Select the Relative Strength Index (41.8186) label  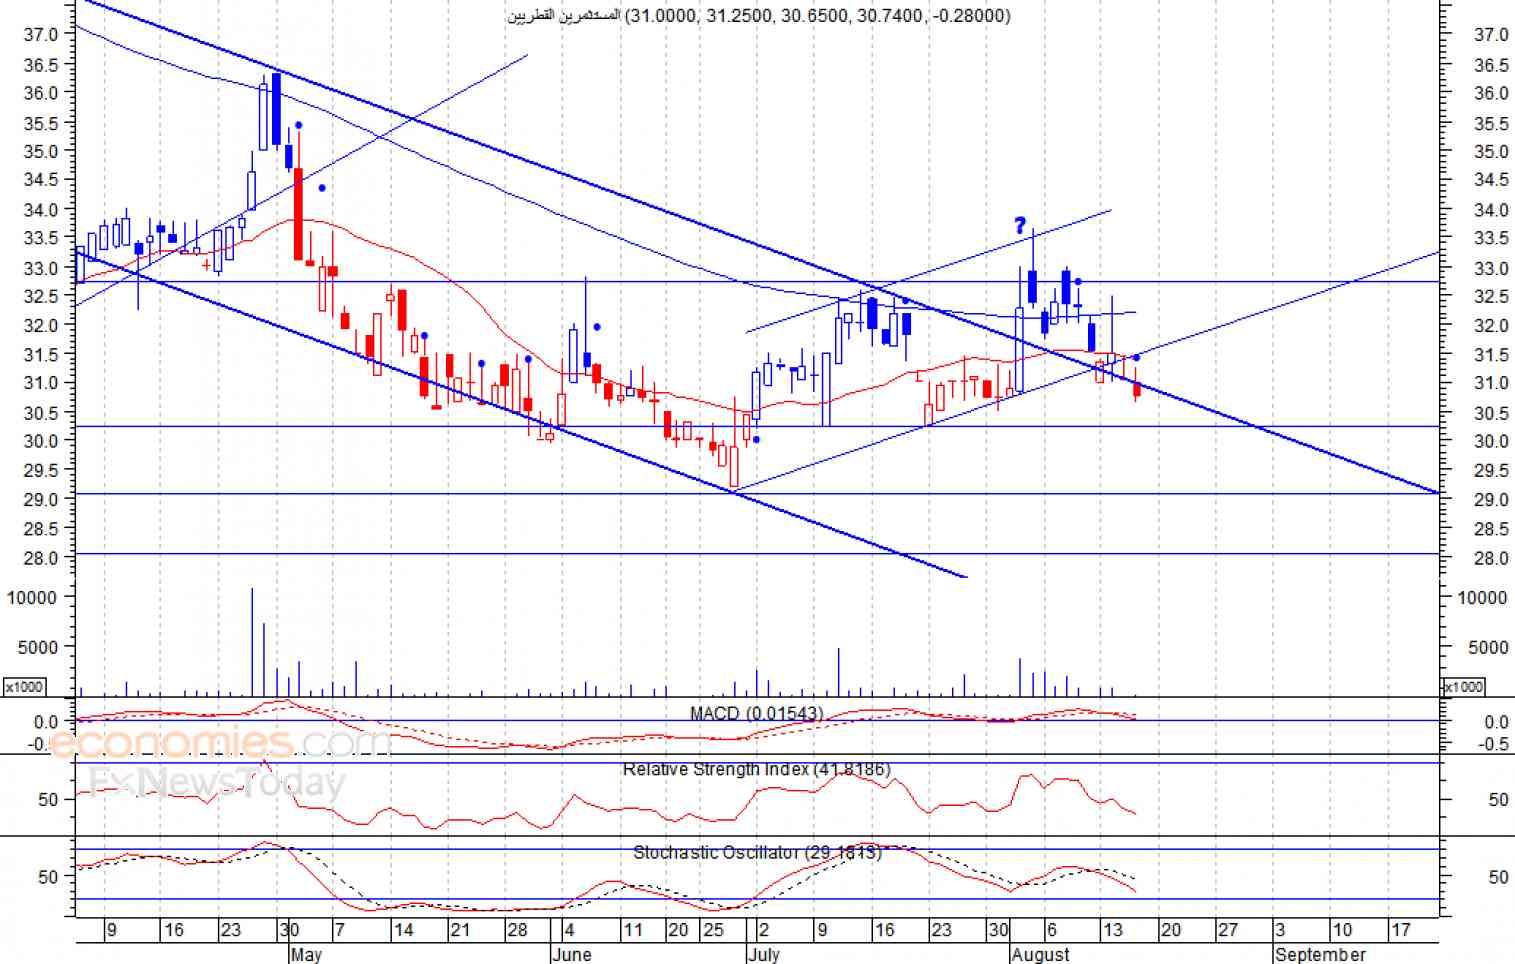[x=756, y=769]
